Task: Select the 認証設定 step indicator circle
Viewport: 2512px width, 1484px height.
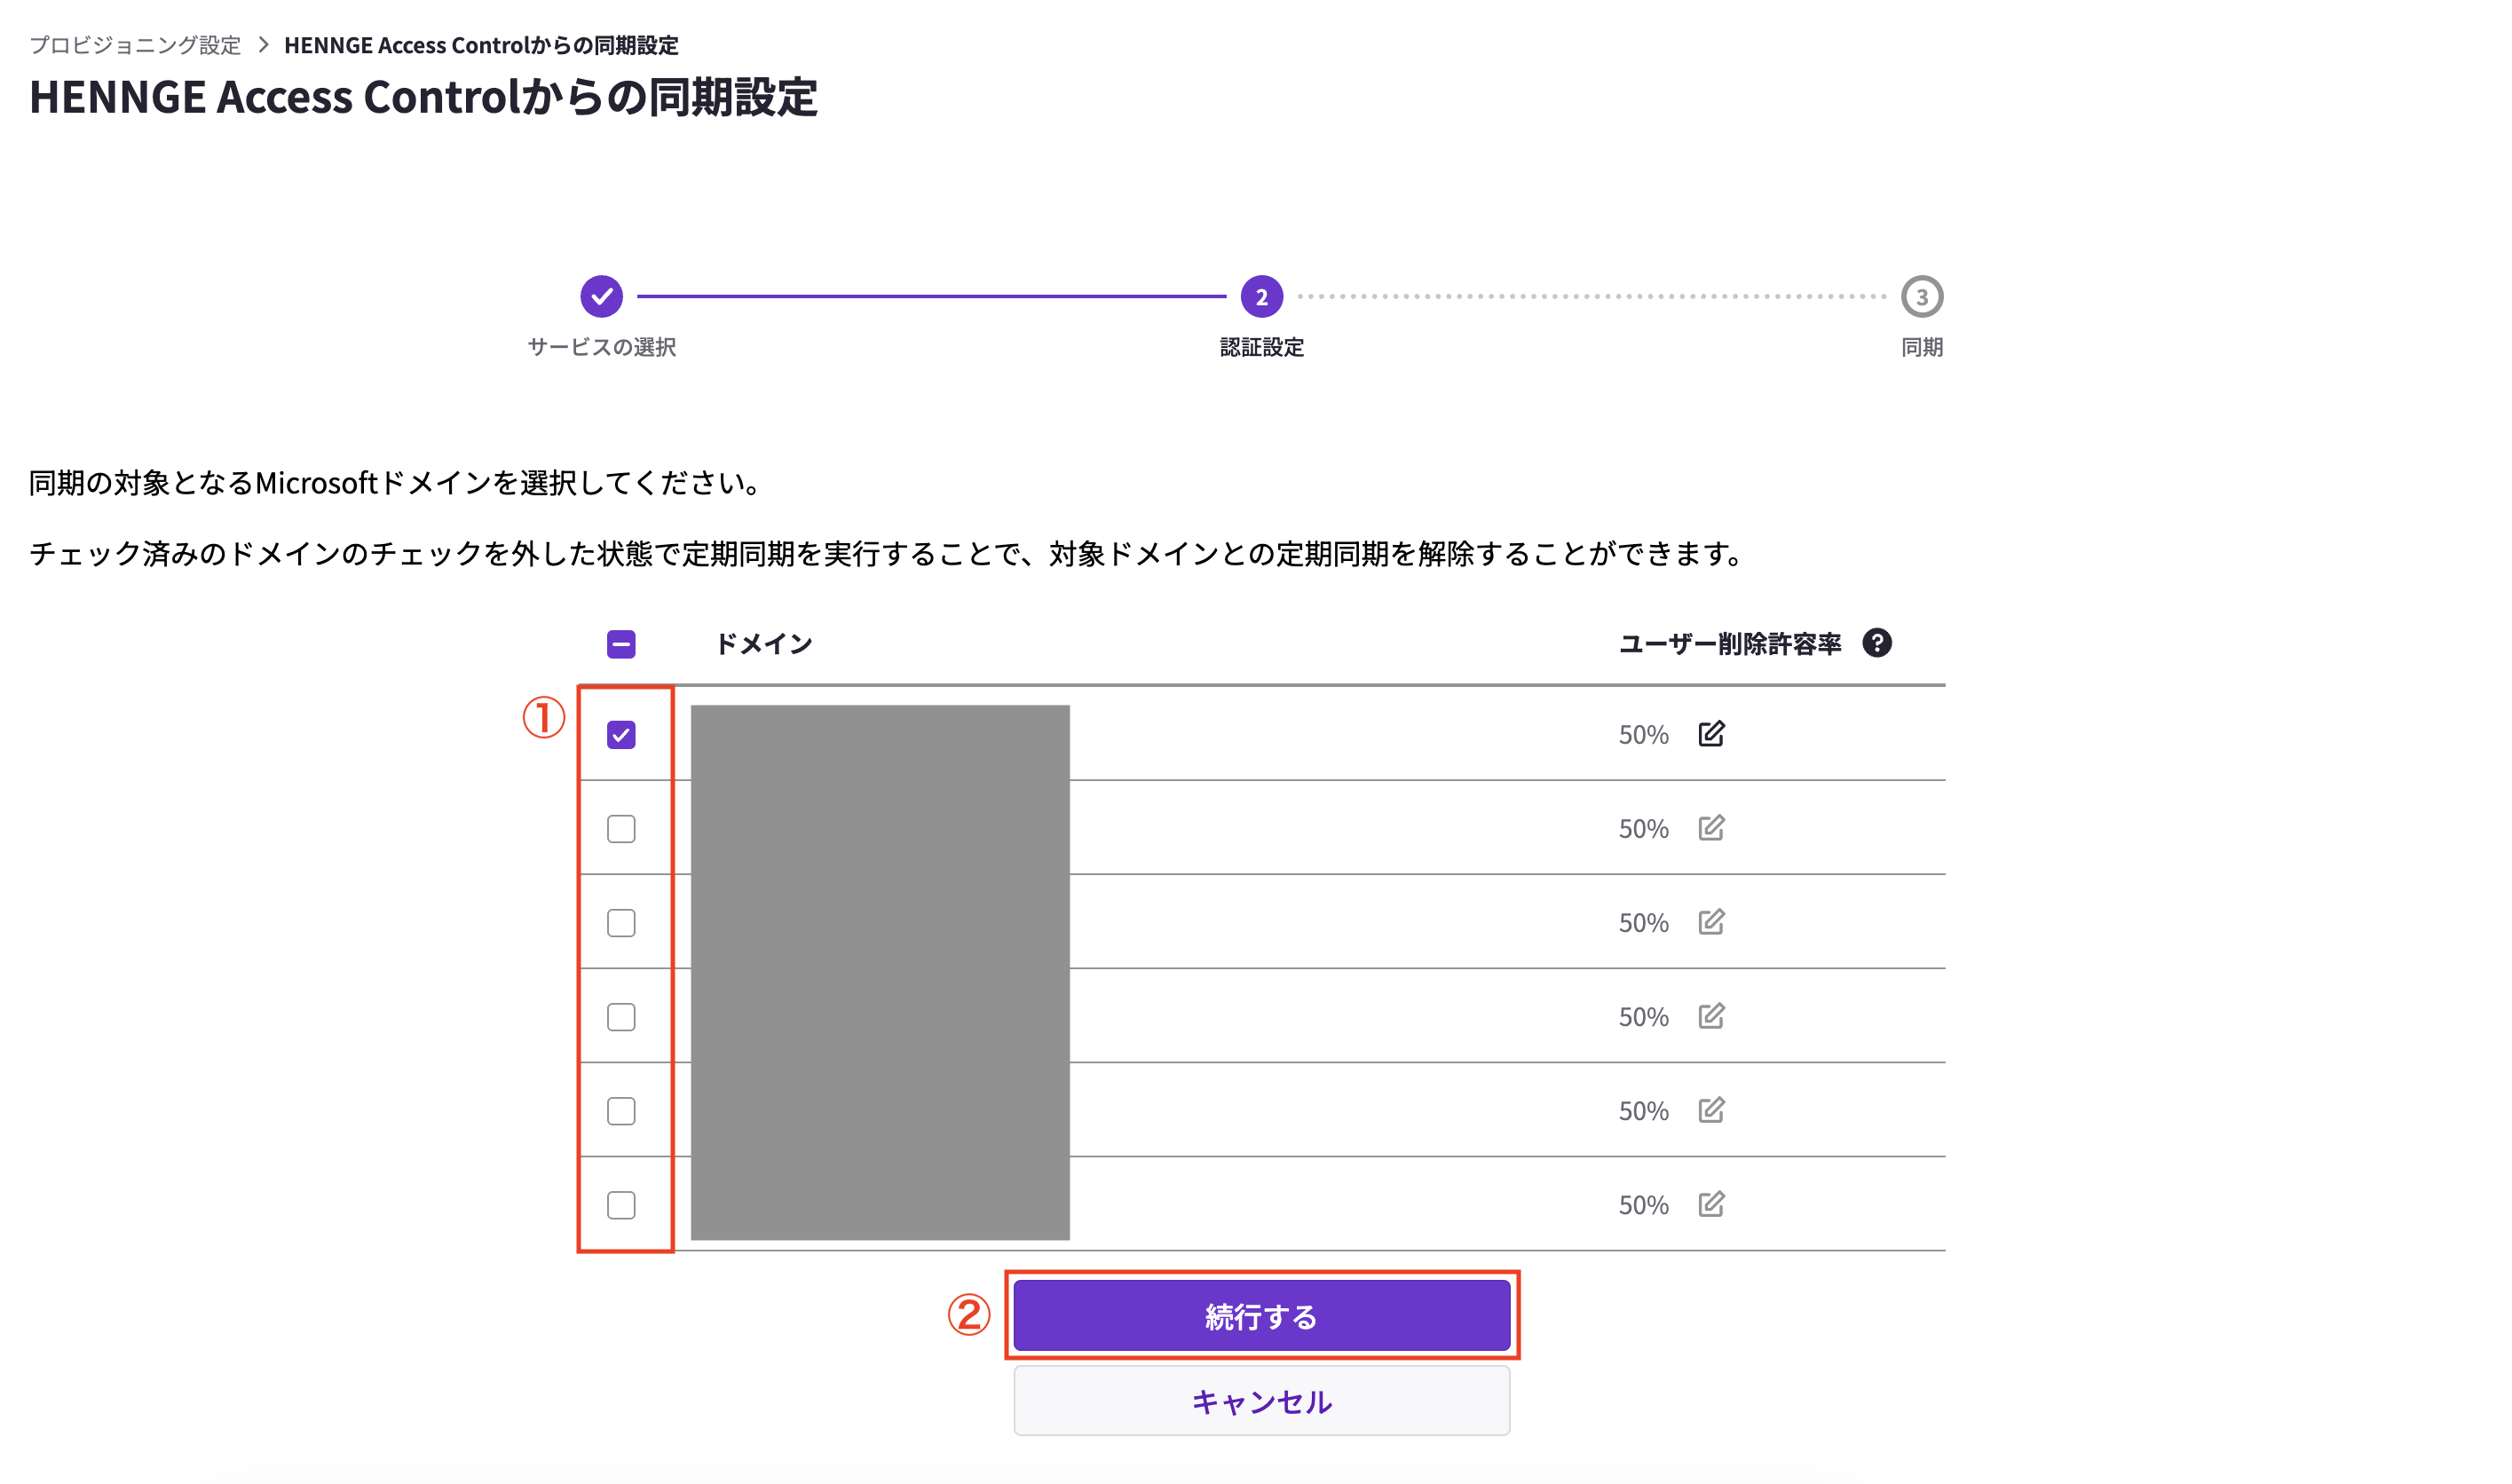Action: click(1261, 296)
